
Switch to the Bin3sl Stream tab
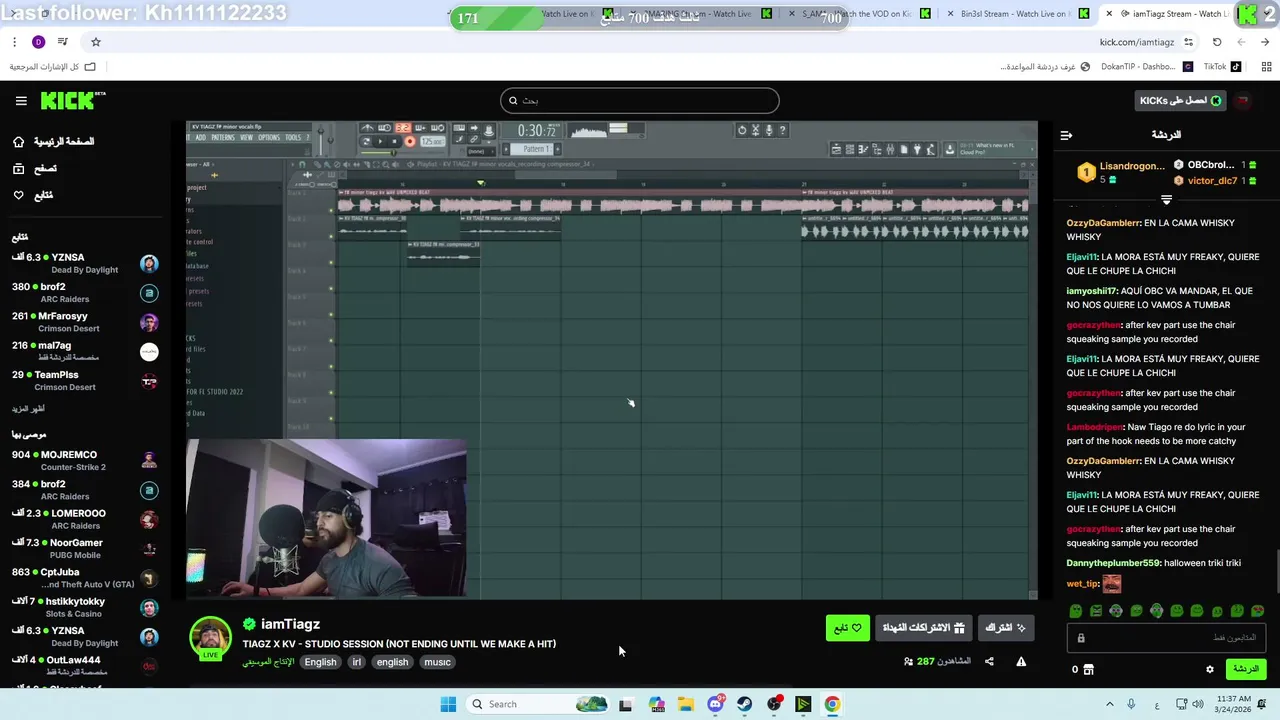(x=1016, y=14)
